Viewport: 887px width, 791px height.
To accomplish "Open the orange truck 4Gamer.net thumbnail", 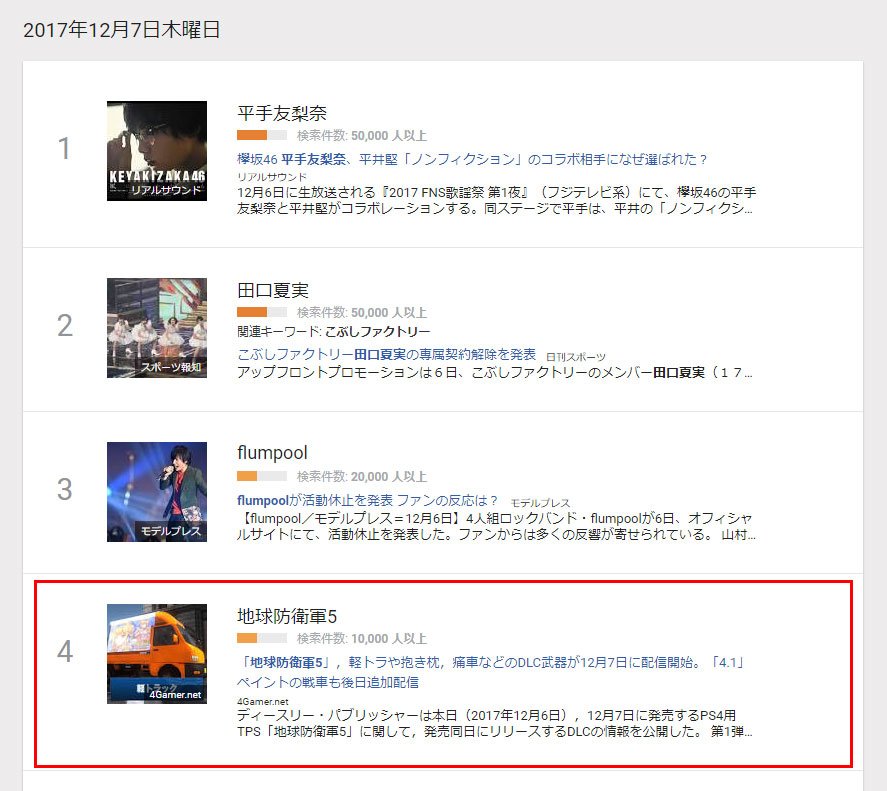I will click(x=157, y=654).
